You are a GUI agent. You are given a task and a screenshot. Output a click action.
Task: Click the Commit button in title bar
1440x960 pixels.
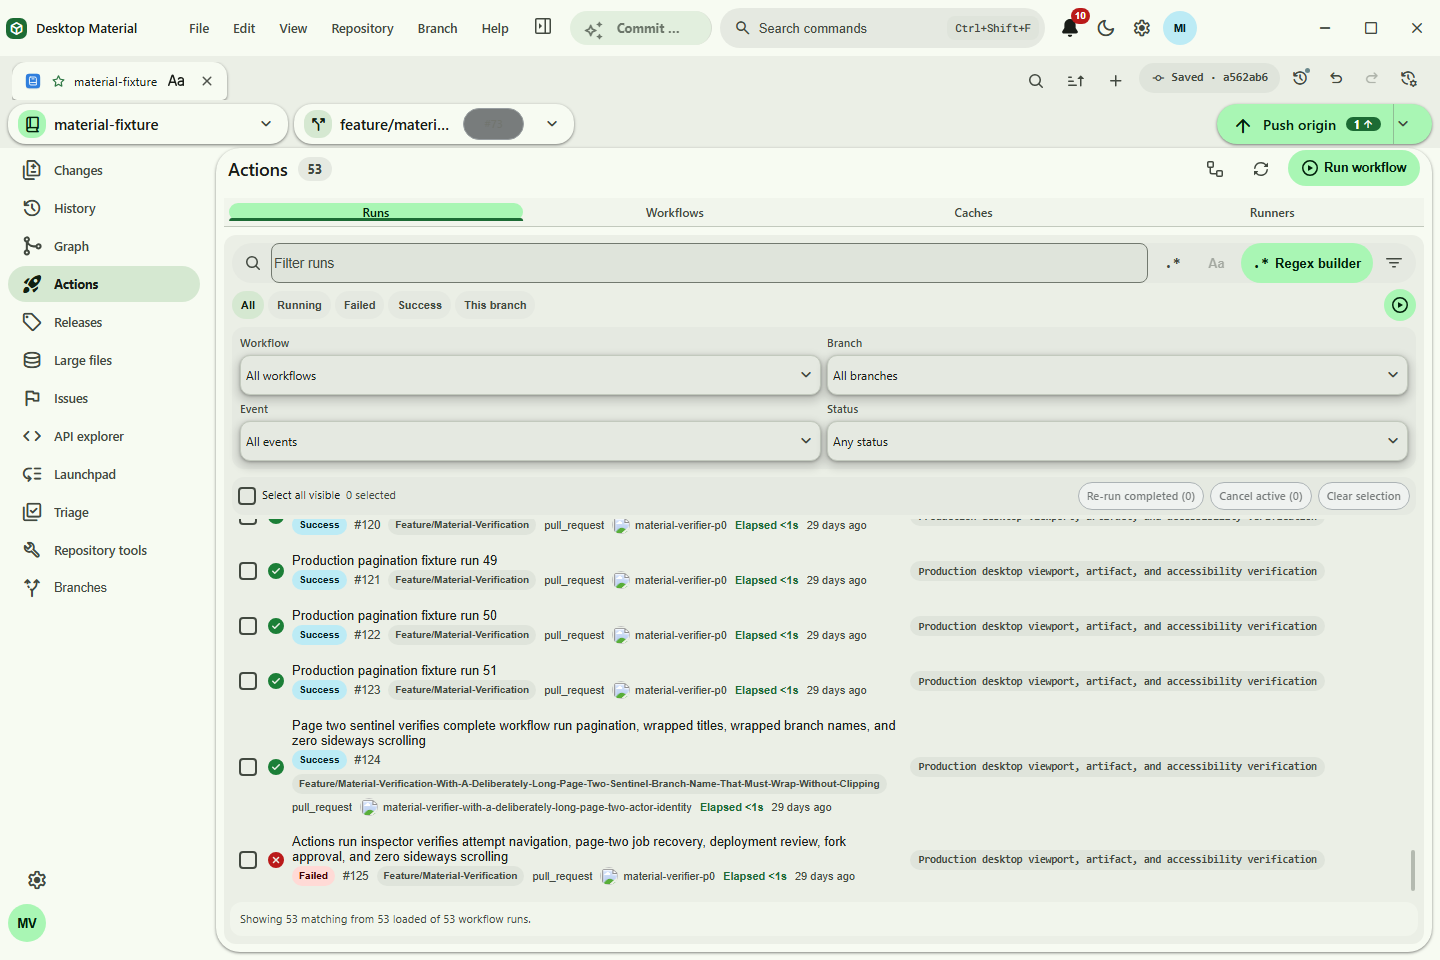tap(641, 28)
